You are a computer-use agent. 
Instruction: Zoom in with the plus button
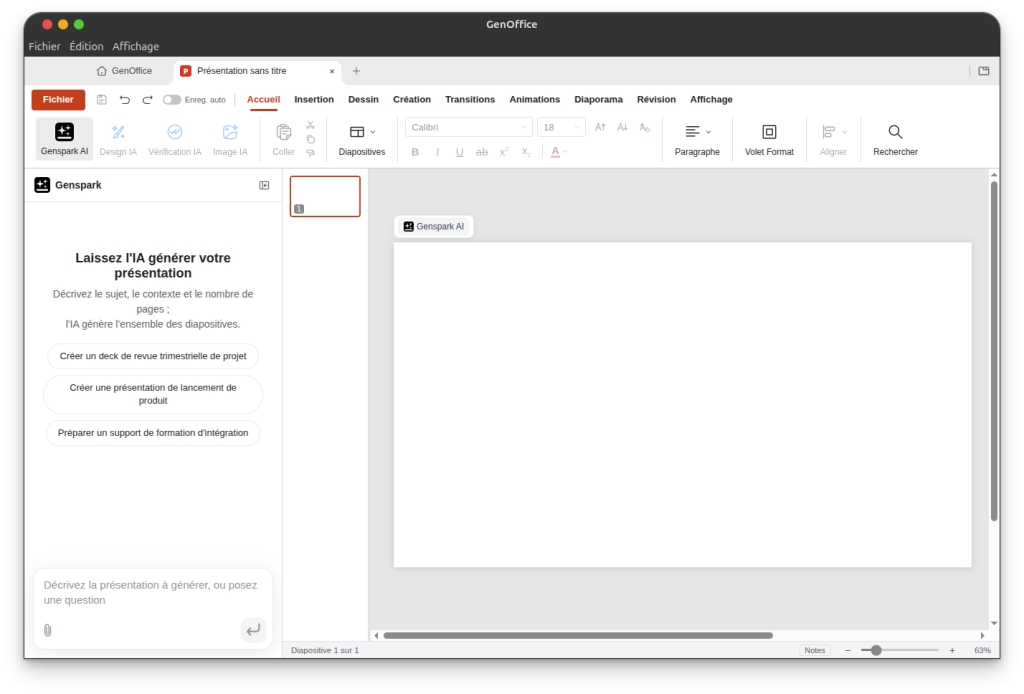click(x=952, y=650)
